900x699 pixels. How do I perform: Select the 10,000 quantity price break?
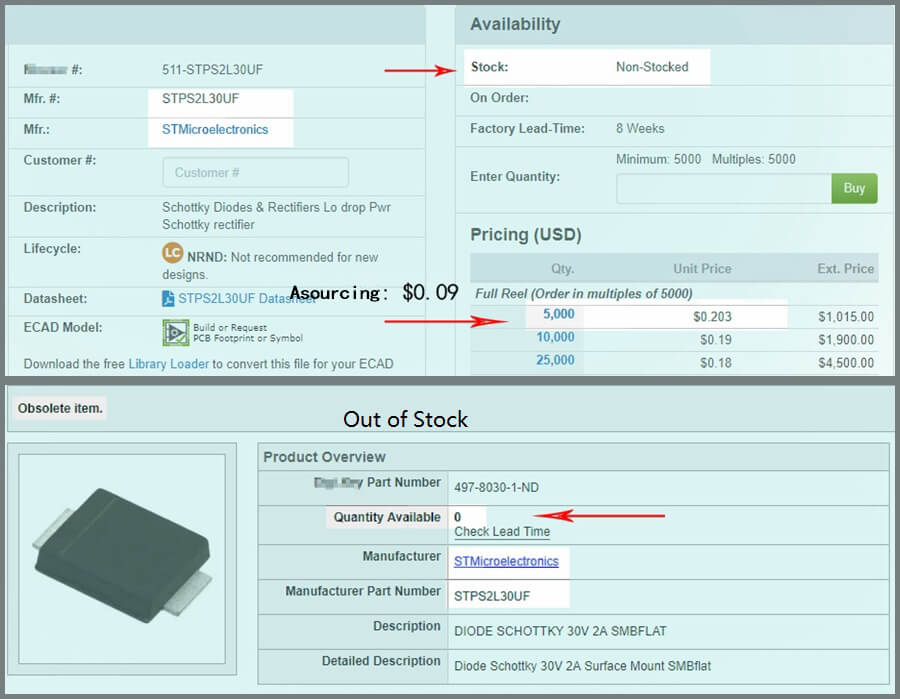[555, 337]
